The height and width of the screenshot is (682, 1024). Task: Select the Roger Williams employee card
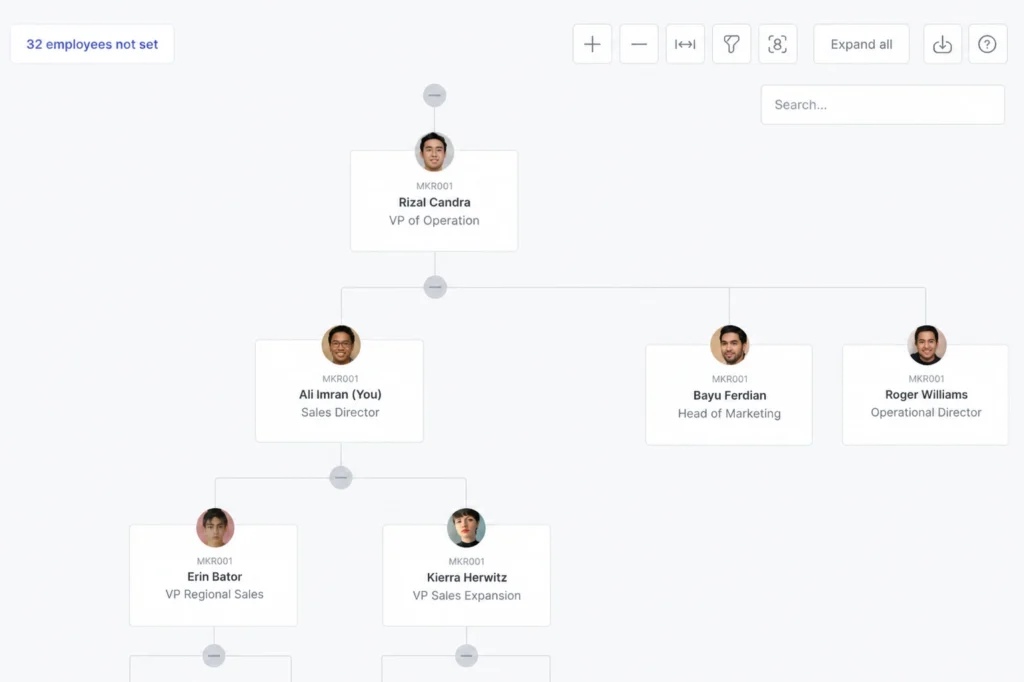(925, 395)
